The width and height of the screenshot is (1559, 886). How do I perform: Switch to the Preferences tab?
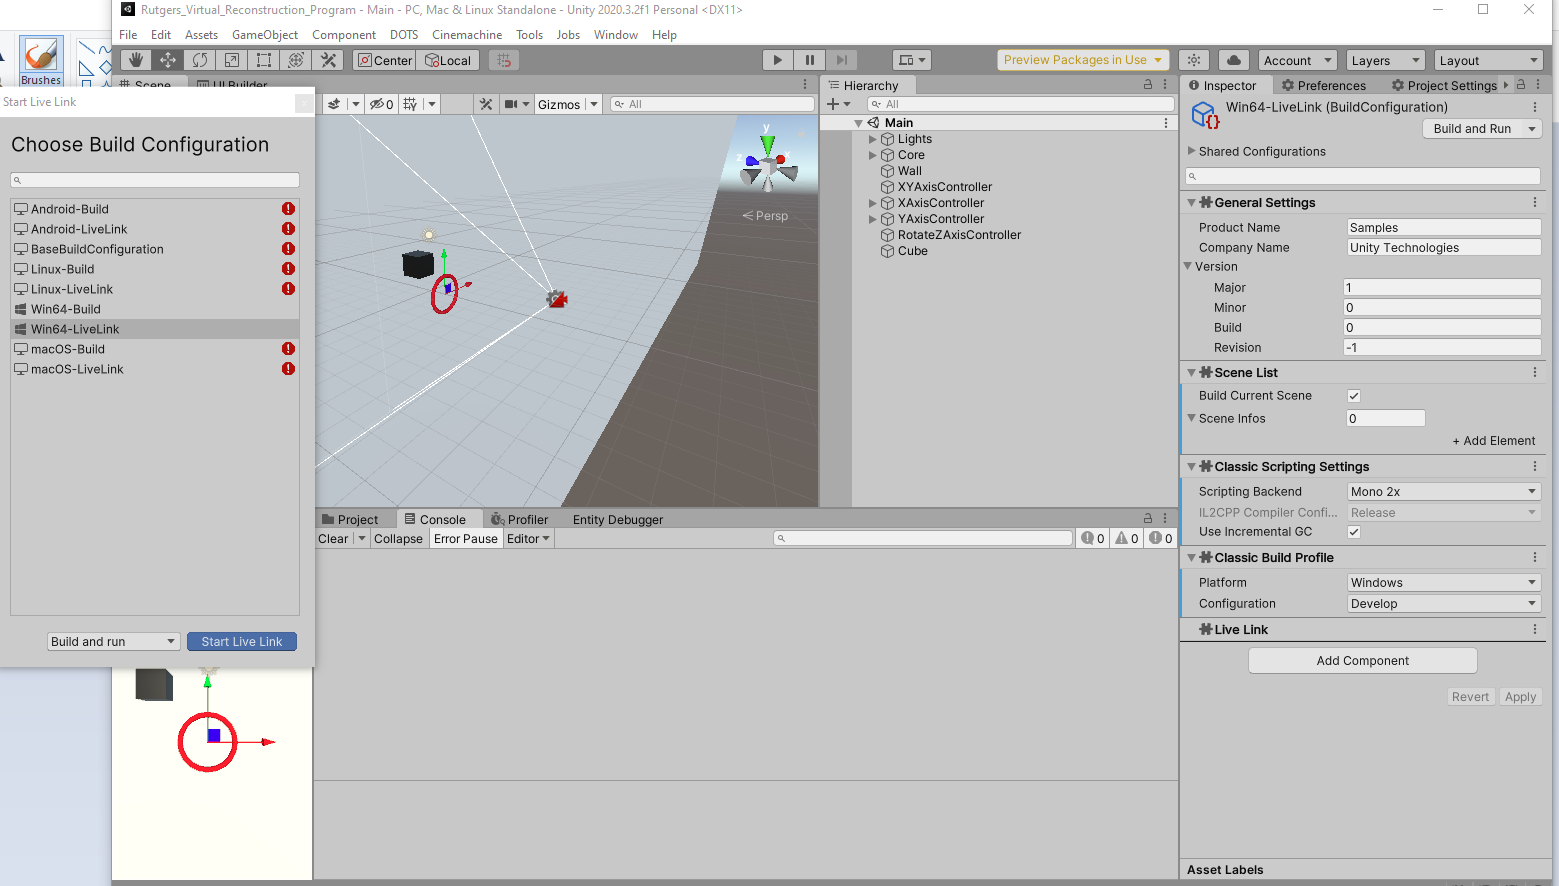point(1324,85)
